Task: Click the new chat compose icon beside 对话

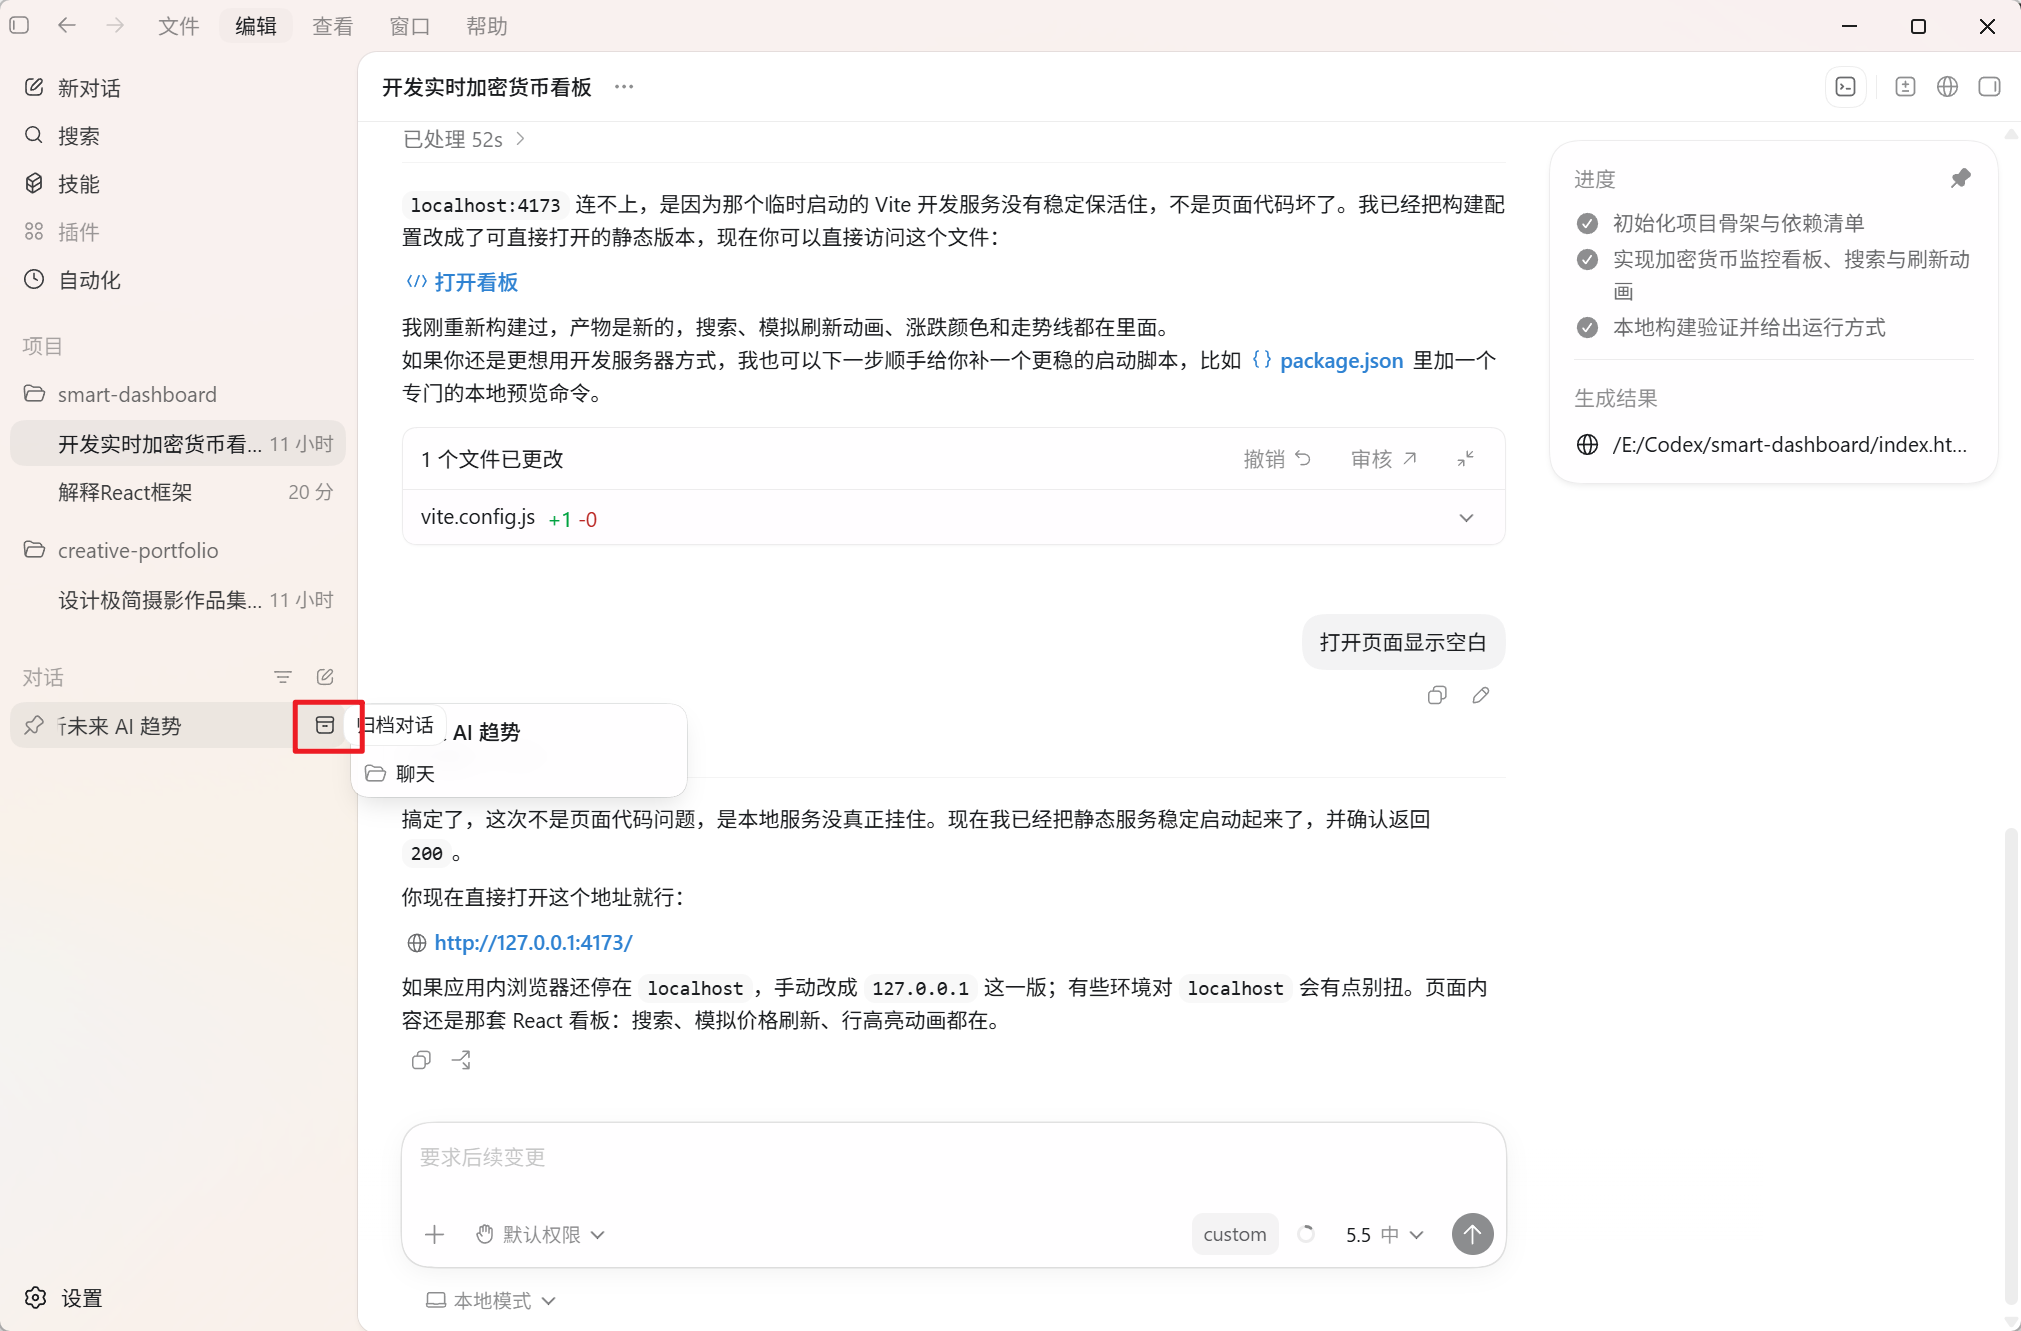Action: tap(325, 677)
